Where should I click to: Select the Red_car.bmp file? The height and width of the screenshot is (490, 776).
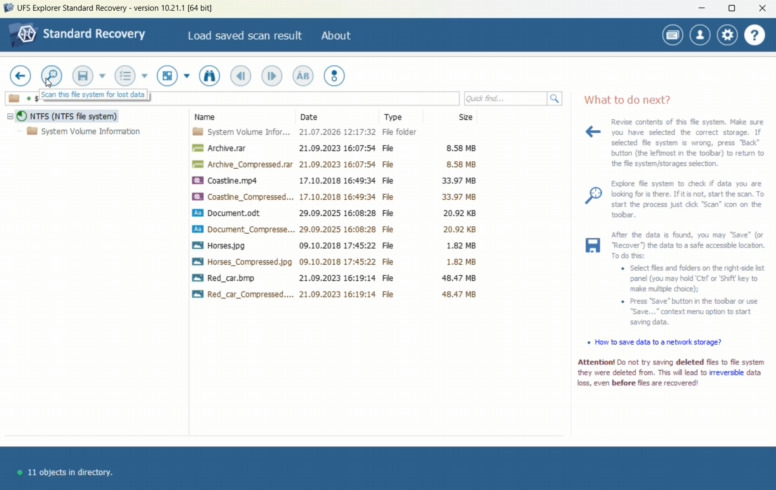(334, 278)
